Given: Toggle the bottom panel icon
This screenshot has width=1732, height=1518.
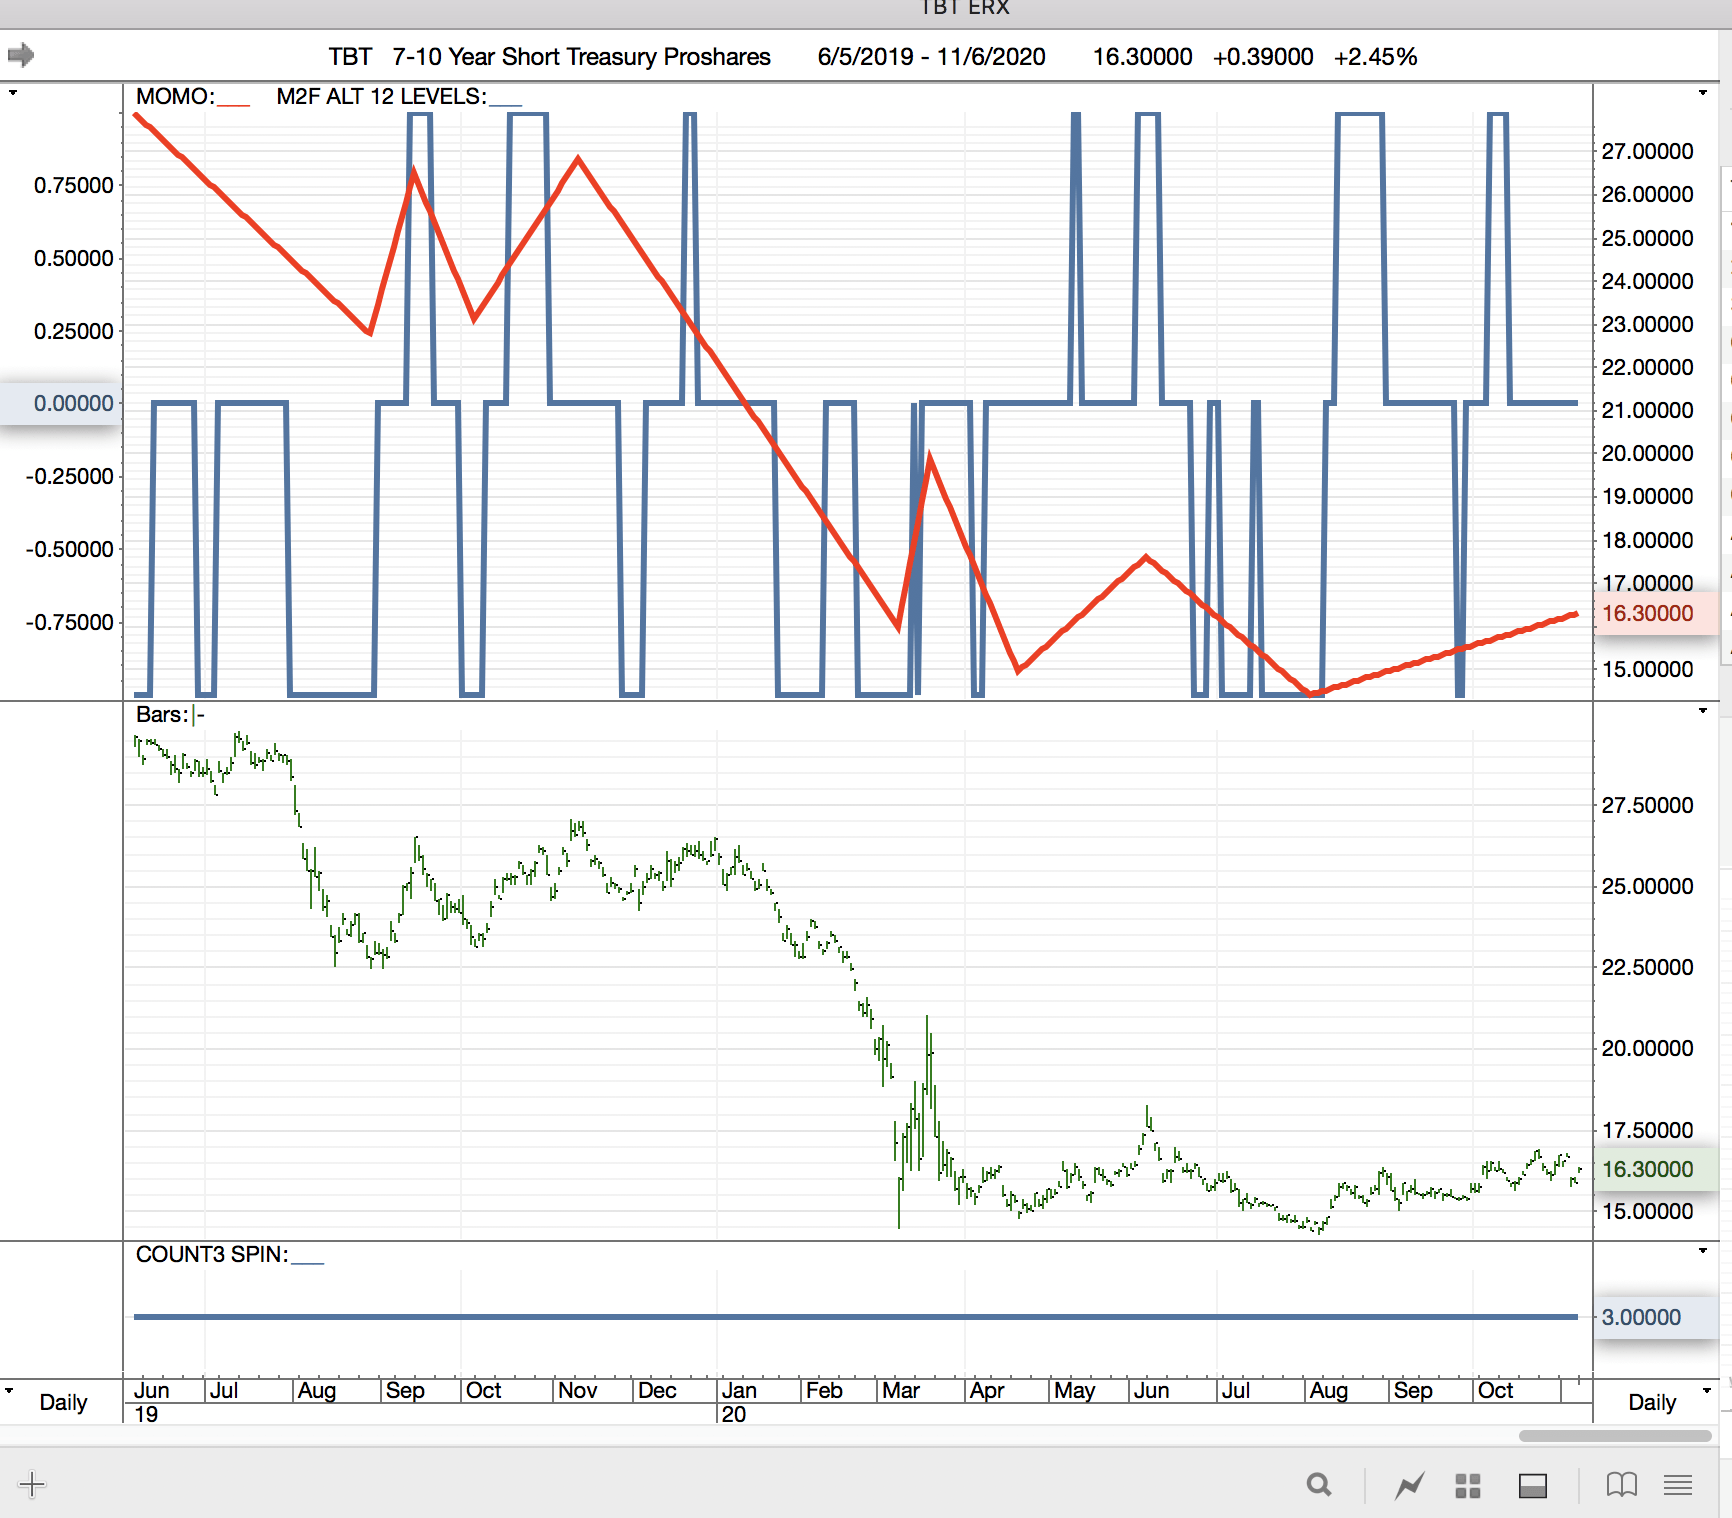Looking at the screenshot, I should (1533, 1486).
